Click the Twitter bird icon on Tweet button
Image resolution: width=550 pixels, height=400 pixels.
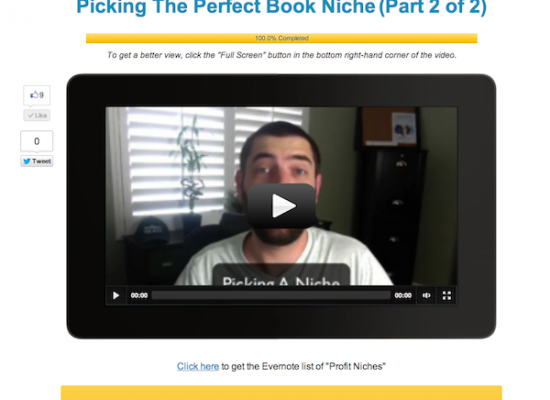[27, 161]
